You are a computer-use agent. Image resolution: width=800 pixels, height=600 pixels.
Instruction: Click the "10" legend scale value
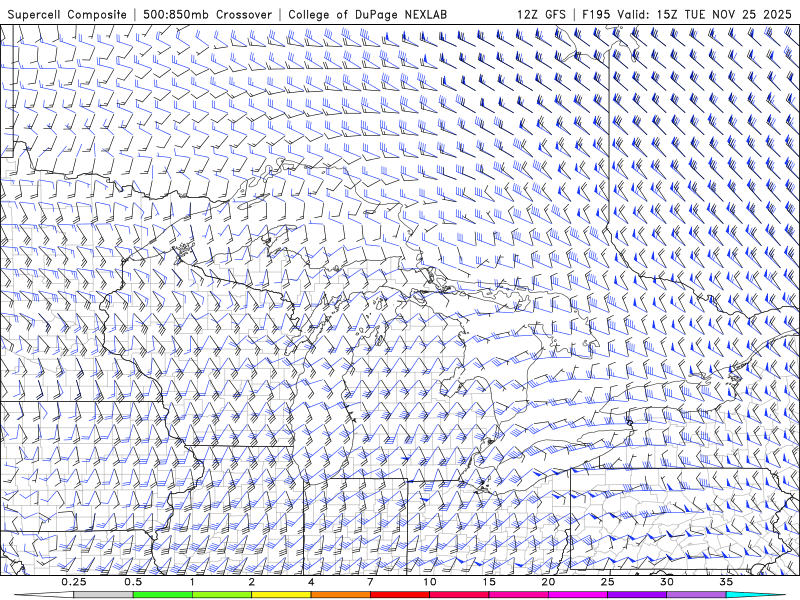point(430,582)
